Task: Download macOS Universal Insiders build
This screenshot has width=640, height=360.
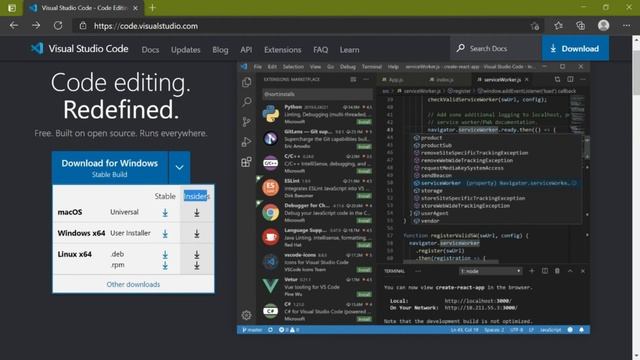Action: [196, 213]
